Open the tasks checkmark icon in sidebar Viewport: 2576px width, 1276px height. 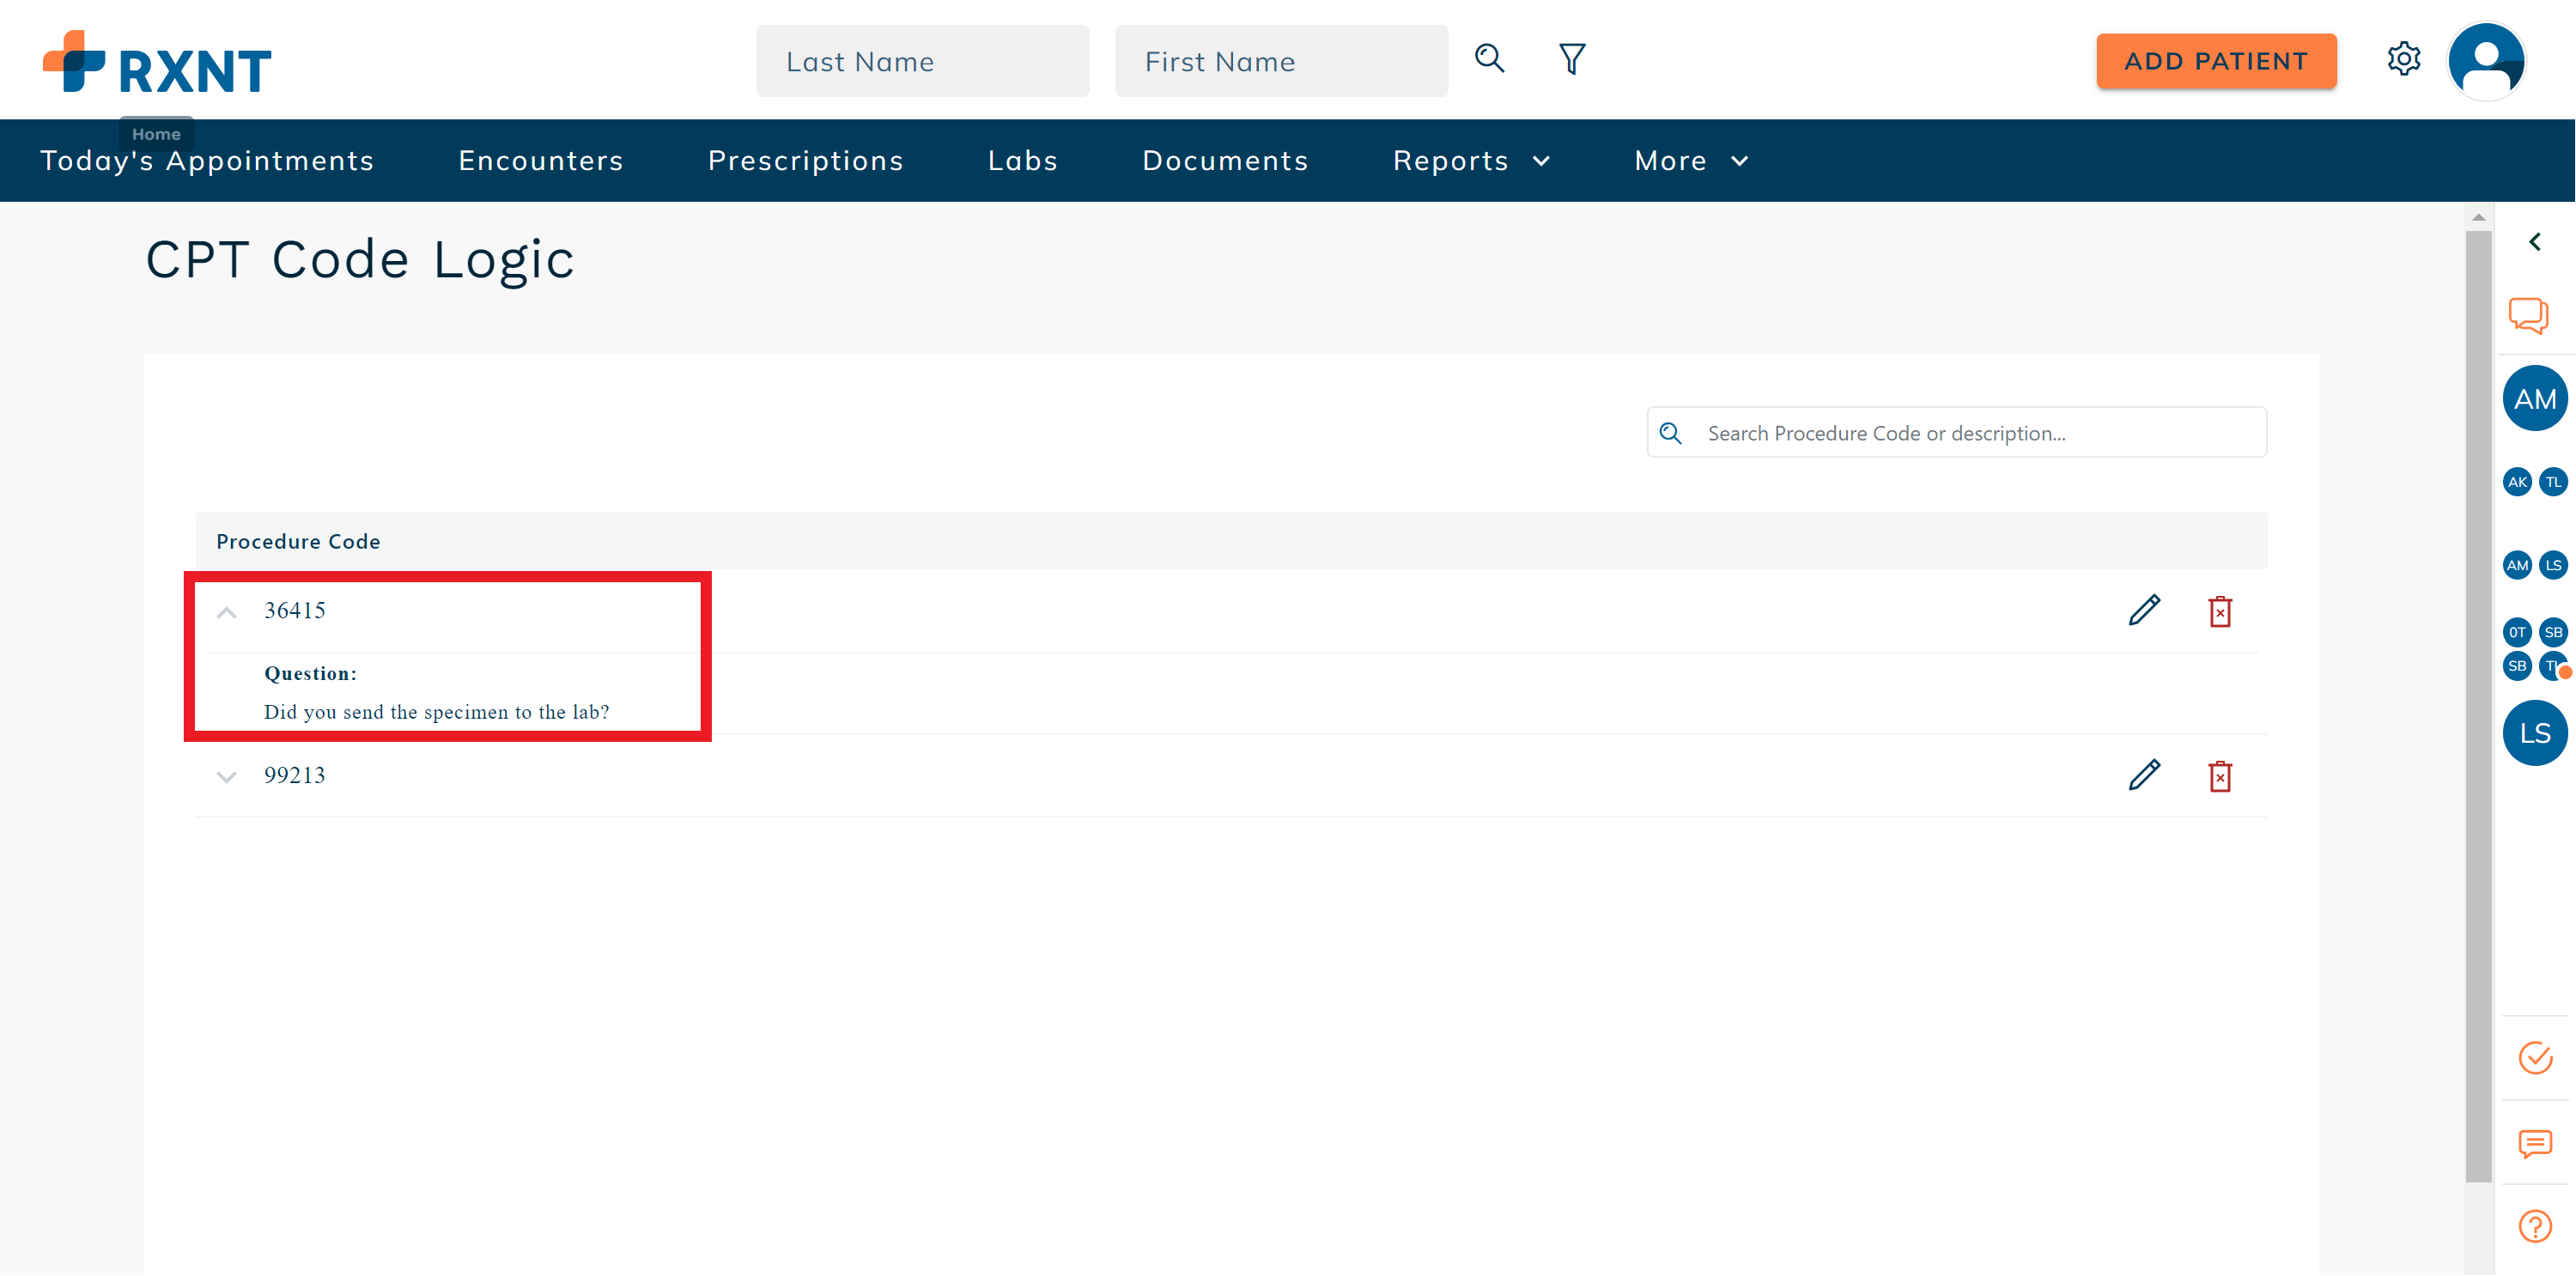[x=2534, y=1057]
